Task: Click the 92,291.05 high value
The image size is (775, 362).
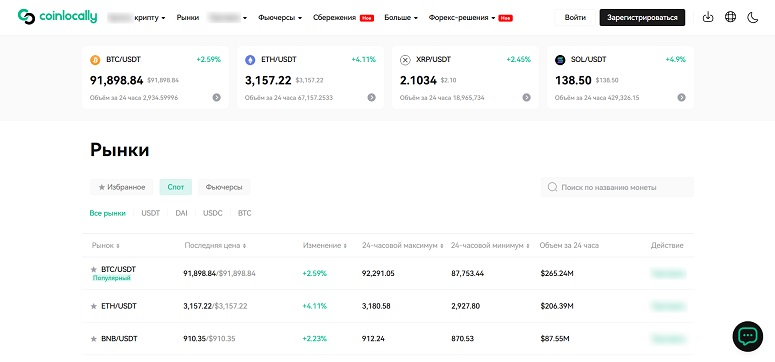Action: (378, 273)
